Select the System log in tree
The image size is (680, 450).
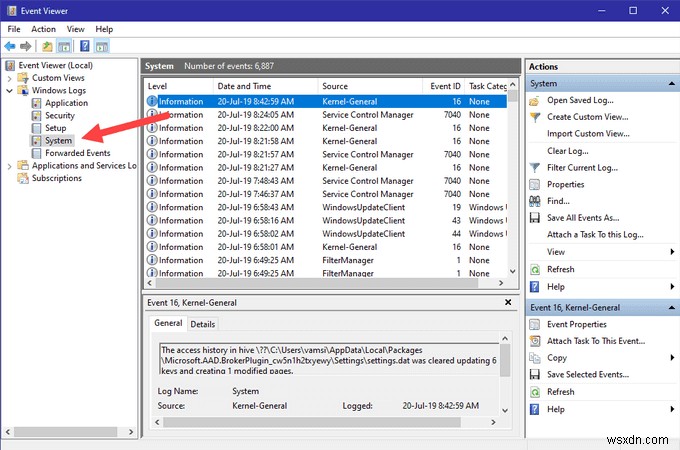pyautogui.click(x=58, y=141)
